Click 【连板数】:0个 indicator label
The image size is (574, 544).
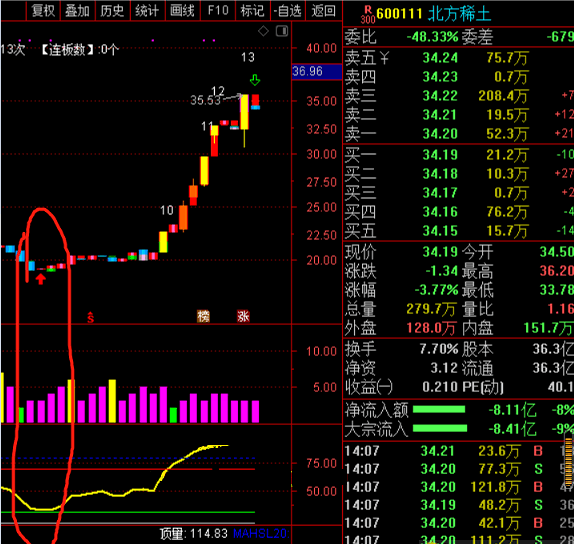(79, 49)
